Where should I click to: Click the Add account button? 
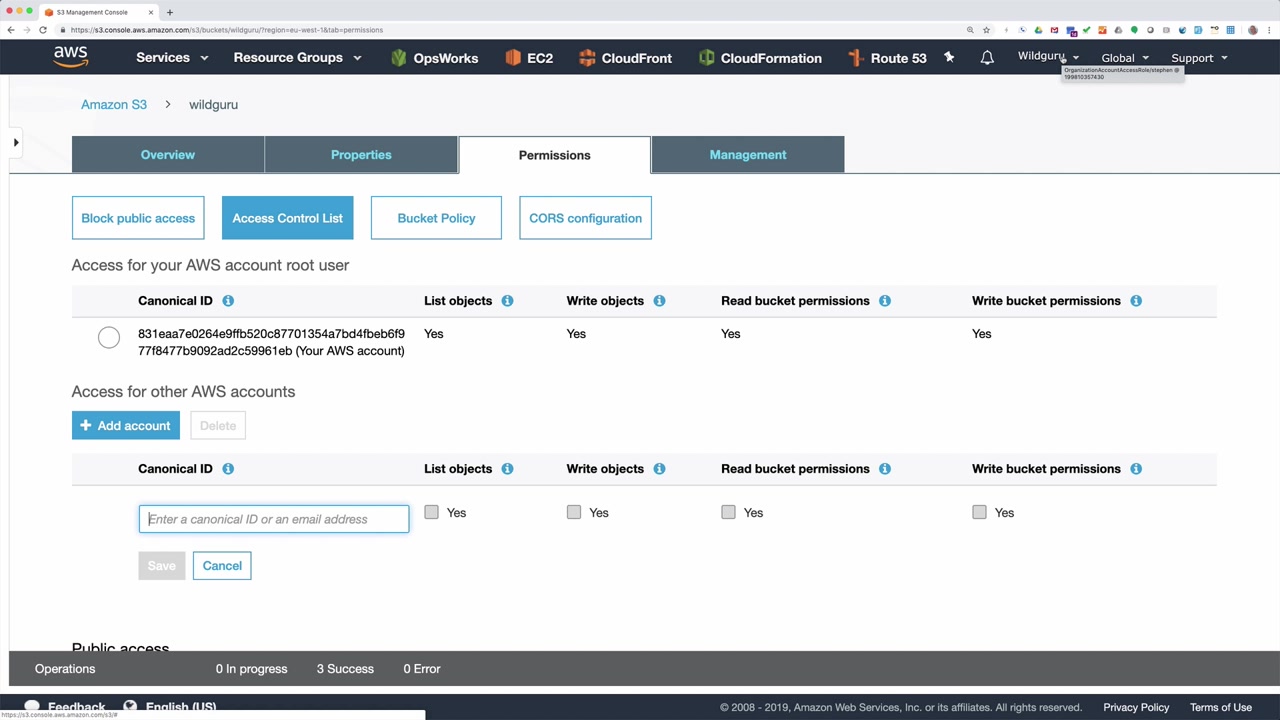[x=126, y=426]
